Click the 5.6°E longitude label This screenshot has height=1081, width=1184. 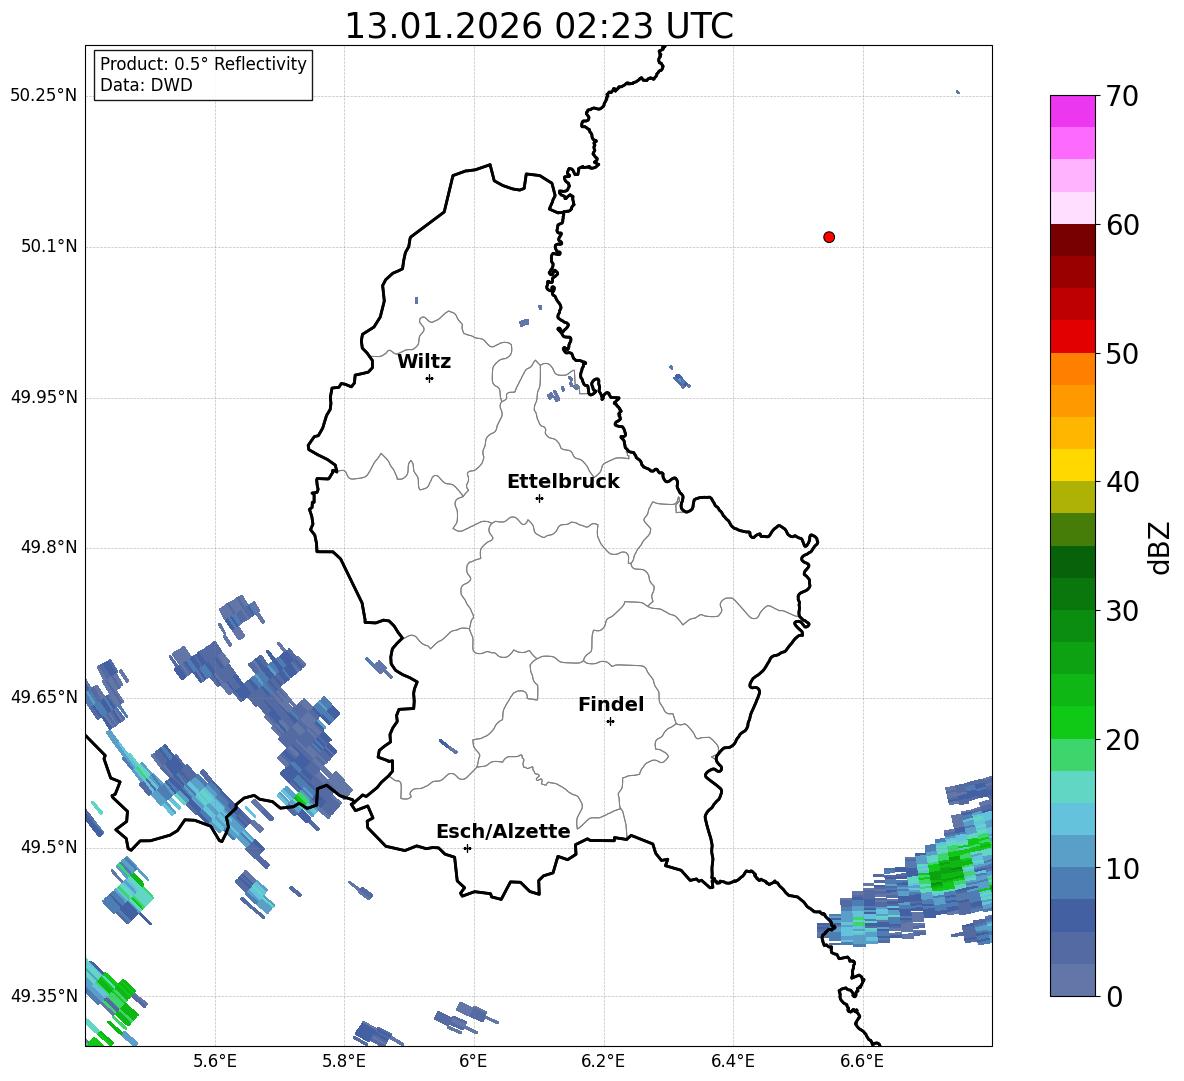(x=215, y=1061)
